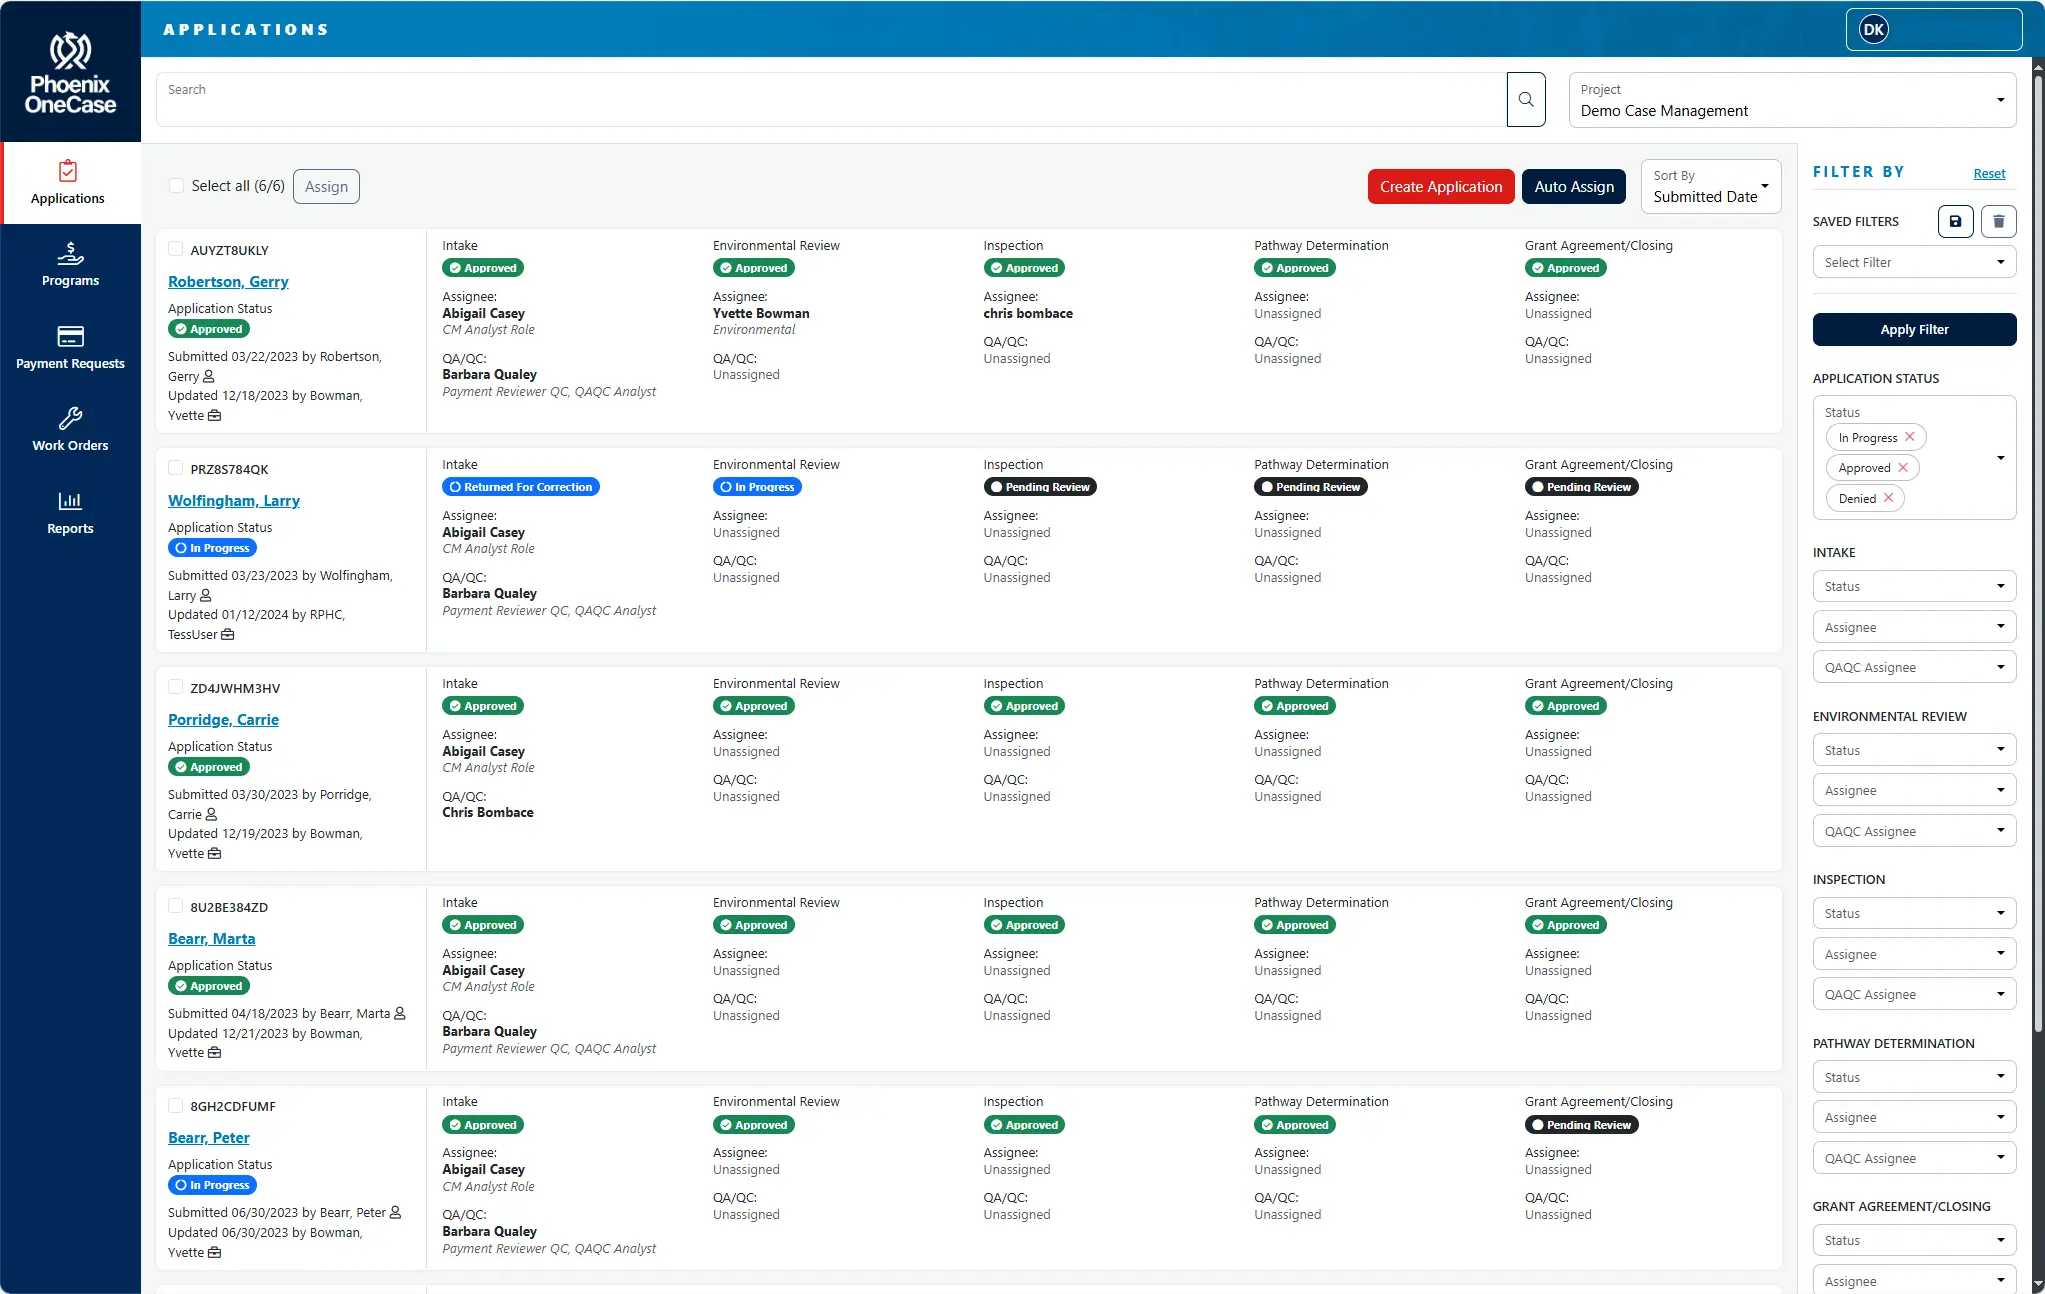Remove the Denied status chip
2045x1294 pixels.
coord(1888,498)
